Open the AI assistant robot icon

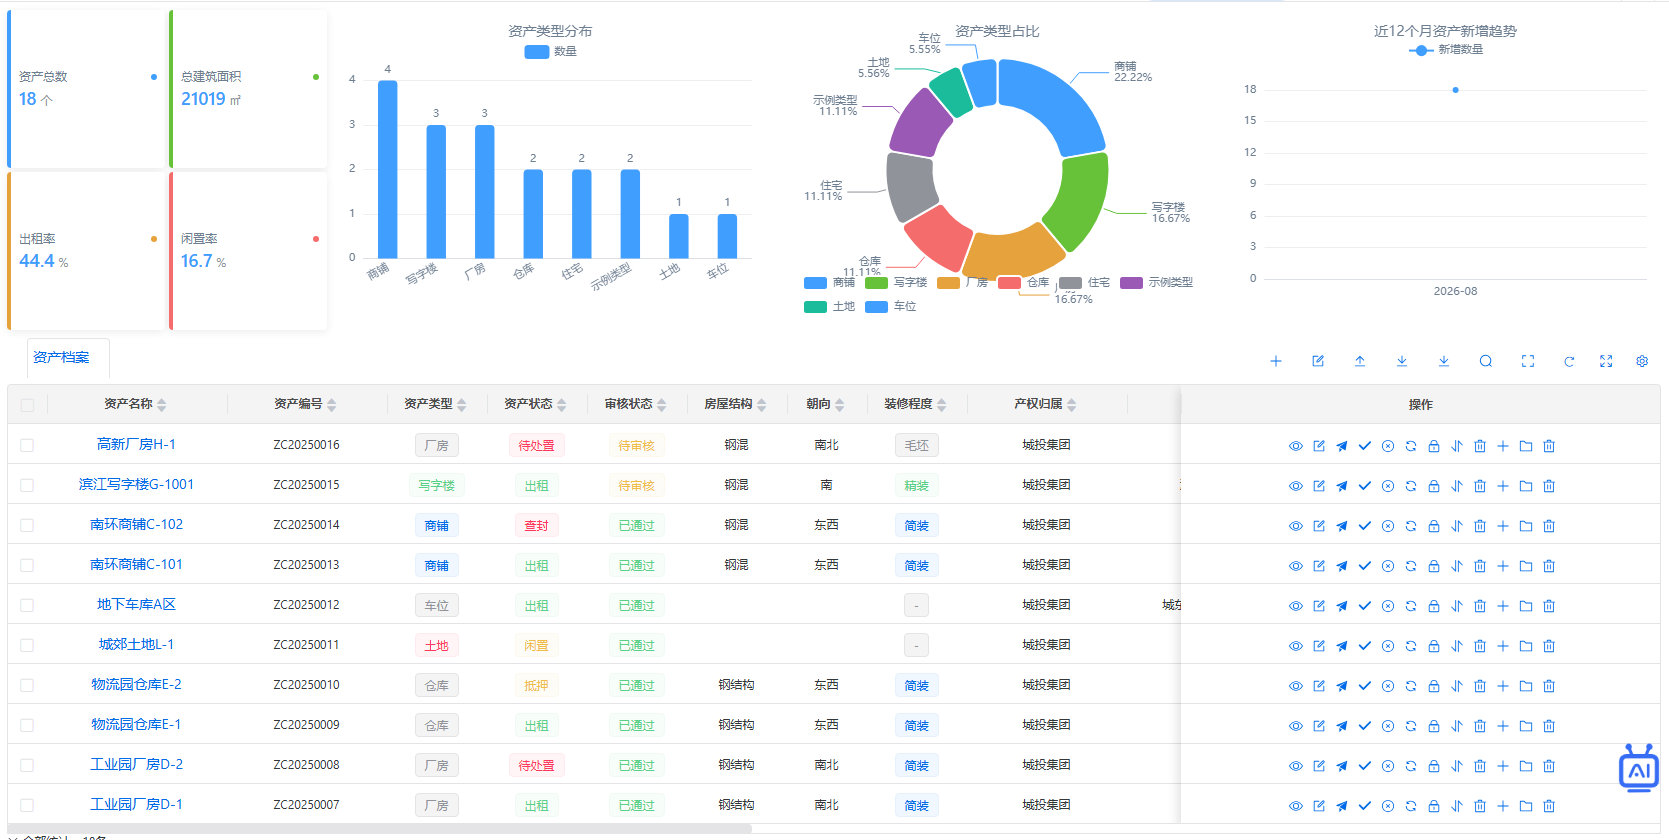coord(1639,768)
